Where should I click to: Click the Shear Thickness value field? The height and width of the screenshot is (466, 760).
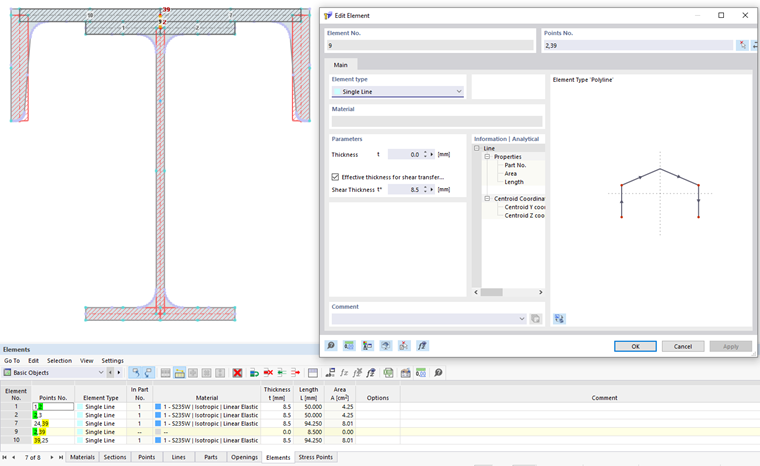[404, 189]
